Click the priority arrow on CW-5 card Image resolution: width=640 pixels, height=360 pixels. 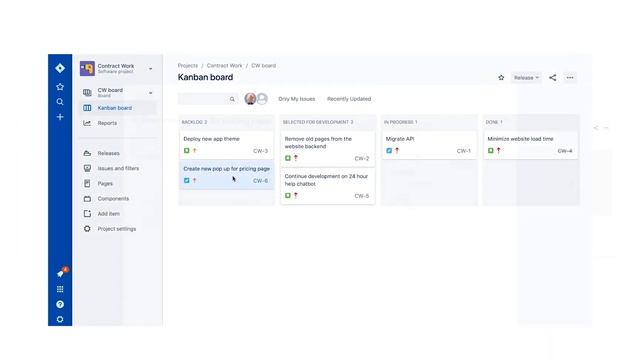(x=296, y=196)
